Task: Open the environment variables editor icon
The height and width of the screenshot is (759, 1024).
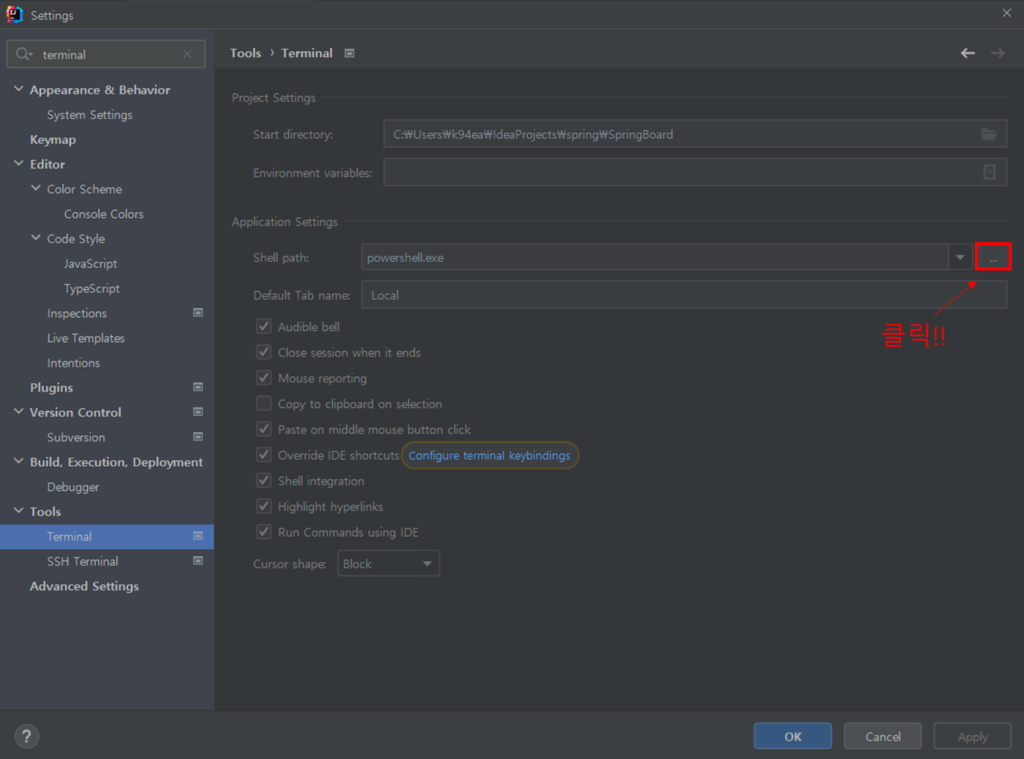Action: (x=988, y=172)
